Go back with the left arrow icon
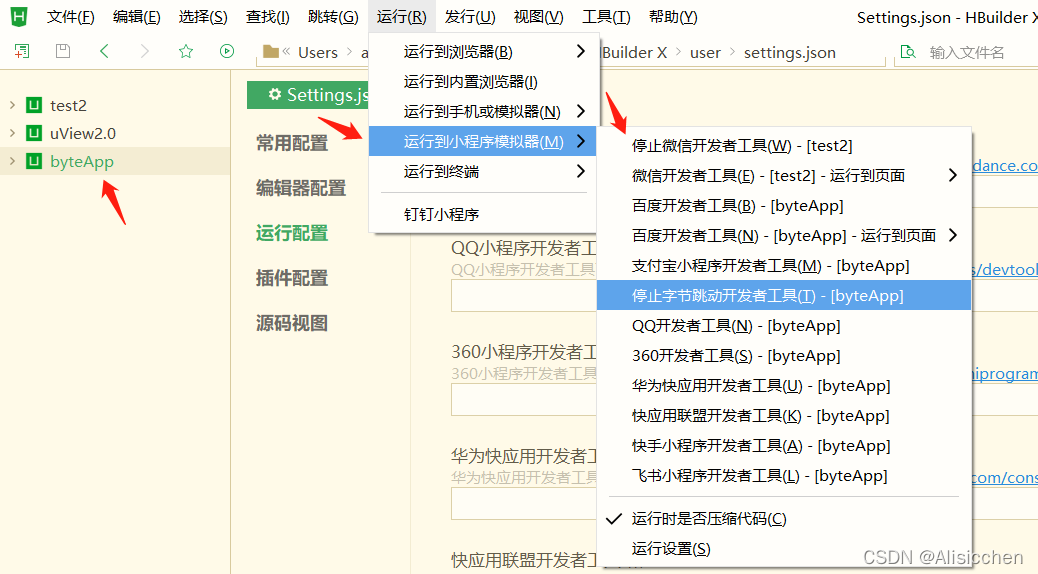The height and width of the screenshot is (574, 1038). [x=104, y=51]
